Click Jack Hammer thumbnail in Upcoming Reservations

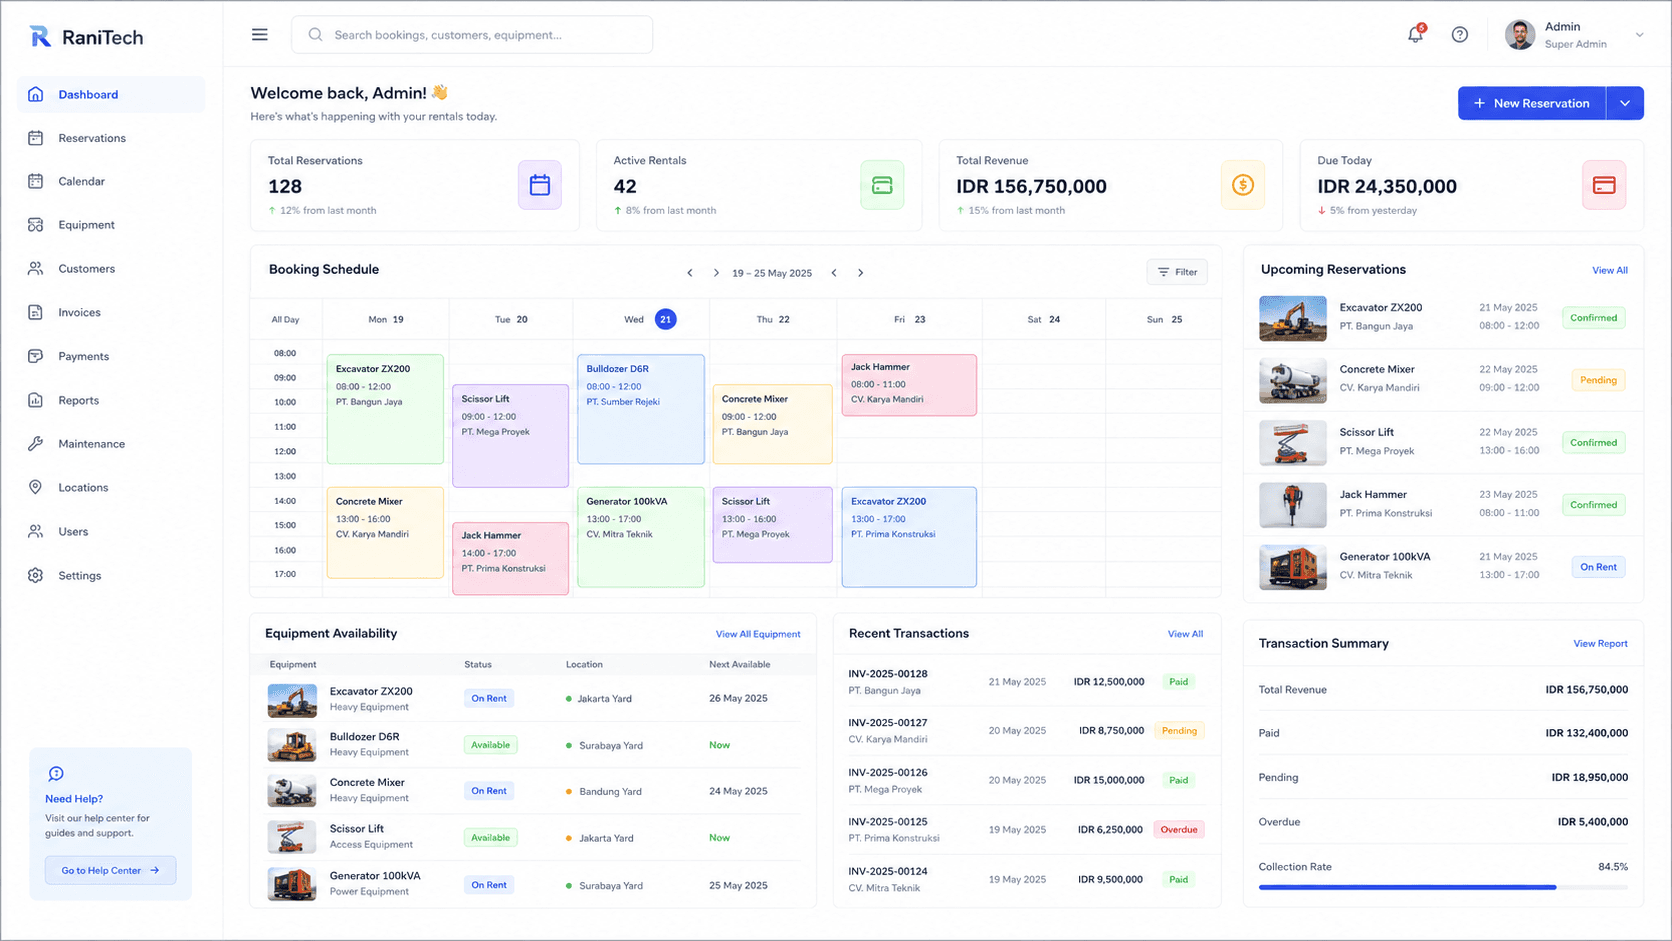[1293, 505]
